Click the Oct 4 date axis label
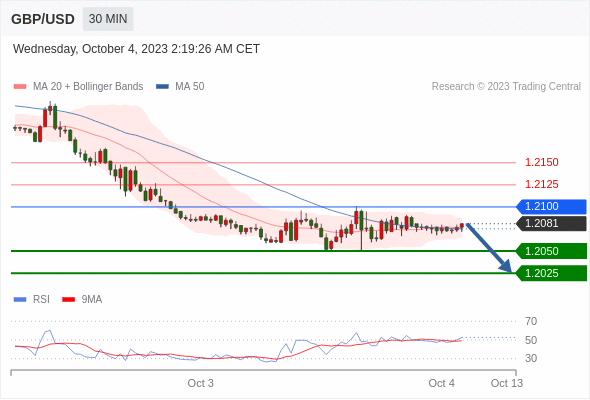Screen dimensions: 590x400 click(441, 383)
